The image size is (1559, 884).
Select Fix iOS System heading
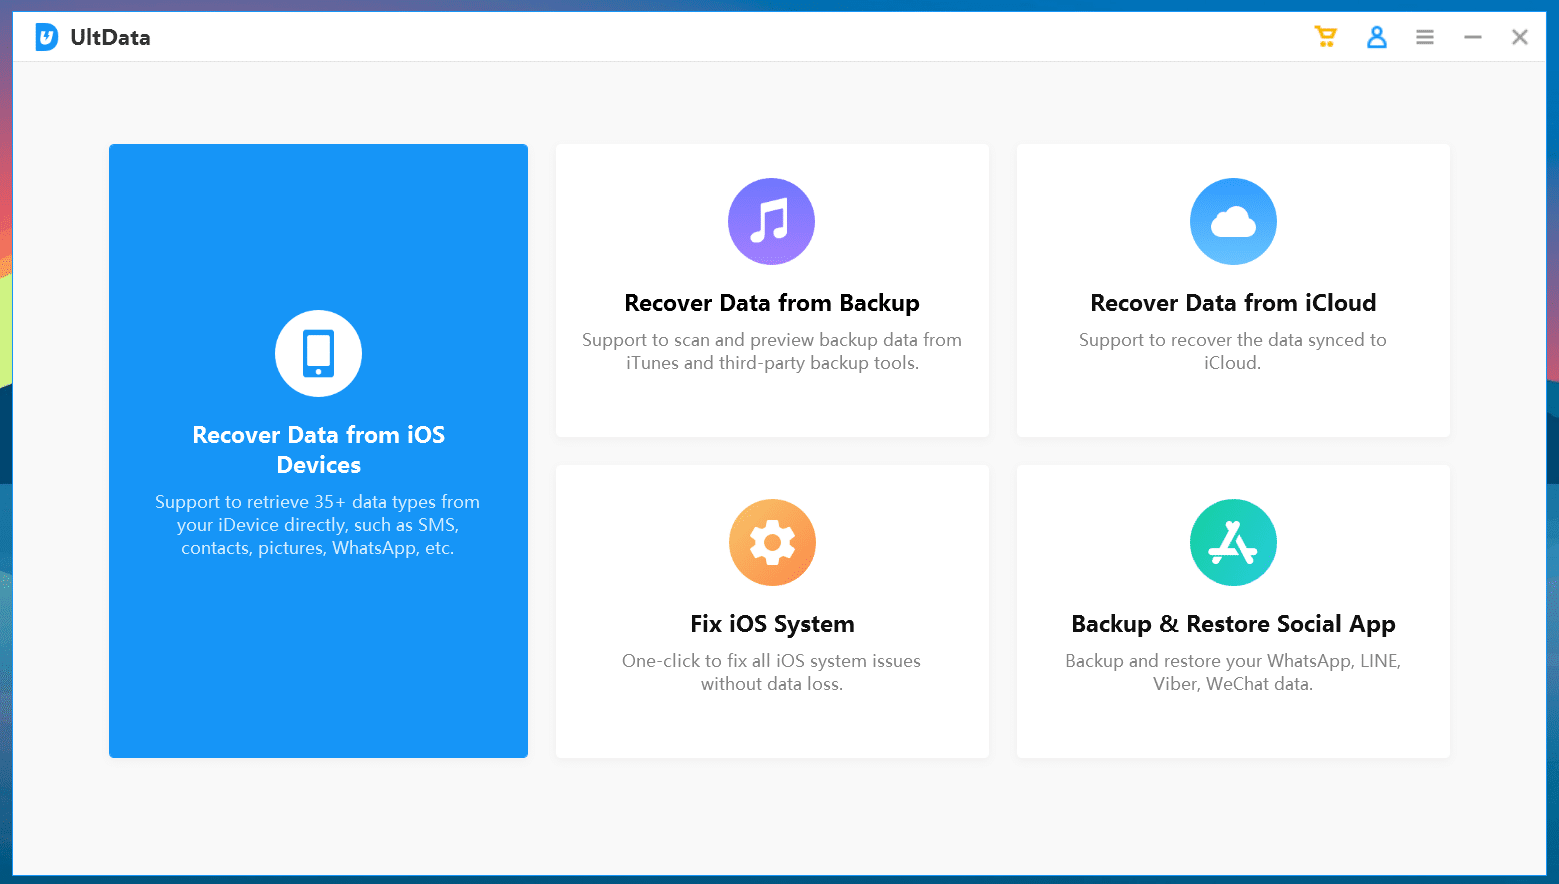[772, 624]
